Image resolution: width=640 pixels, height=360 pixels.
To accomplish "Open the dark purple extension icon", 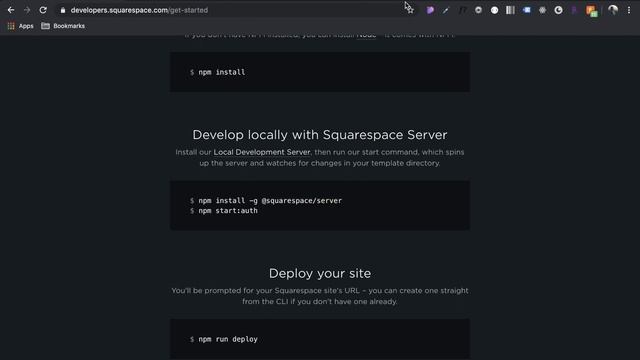I will [574, 10].
